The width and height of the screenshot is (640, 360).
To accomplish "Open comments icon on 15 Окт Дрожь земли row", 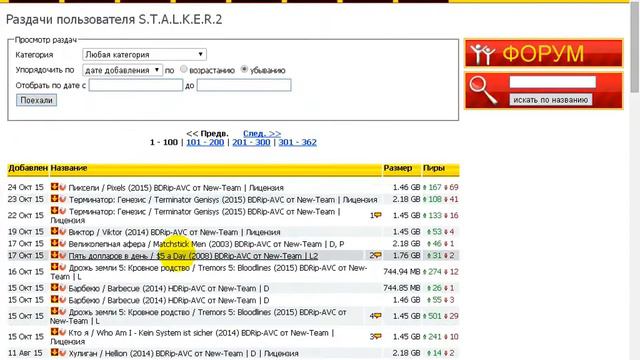I will point(378,316).
